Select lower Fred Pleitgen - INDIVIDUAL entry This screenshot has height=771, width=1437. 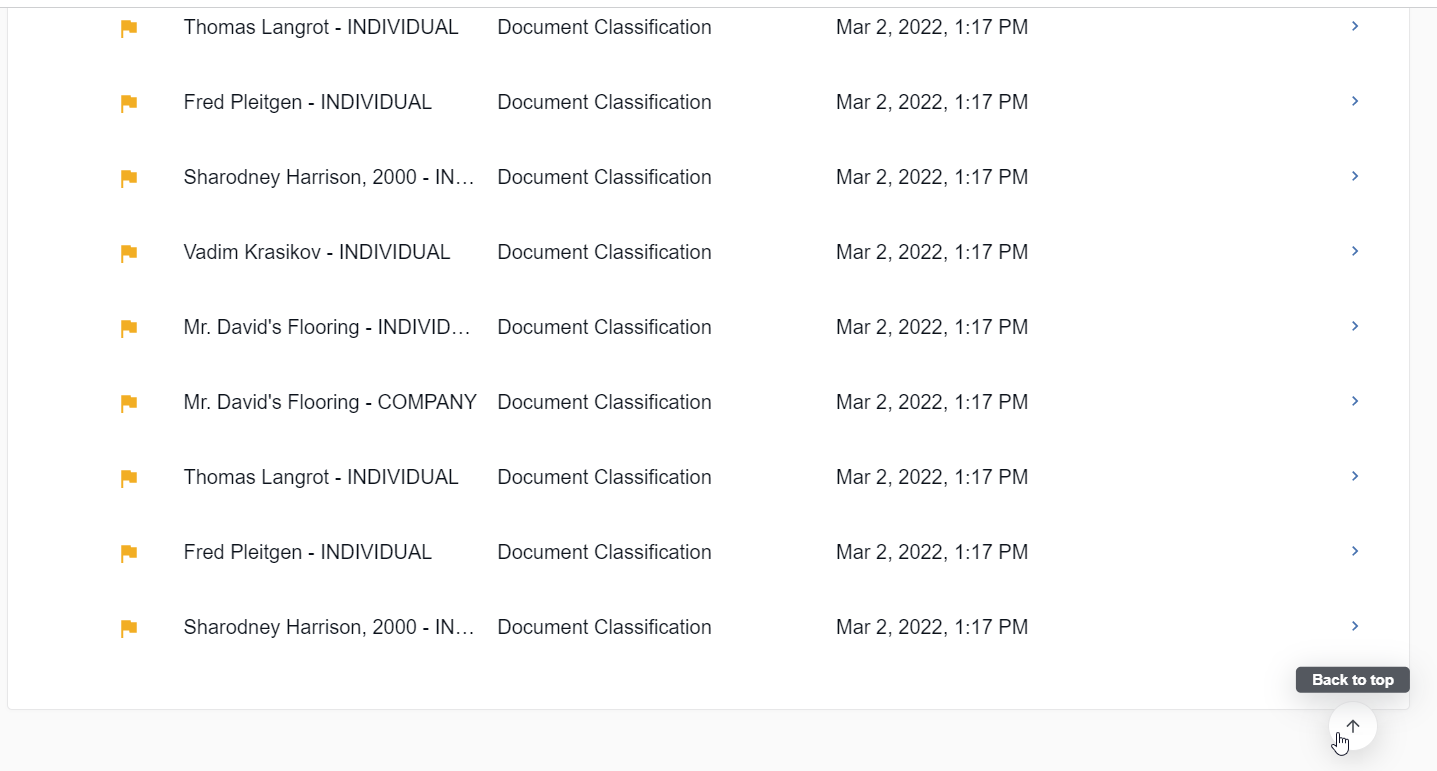[x=308, y=552]
